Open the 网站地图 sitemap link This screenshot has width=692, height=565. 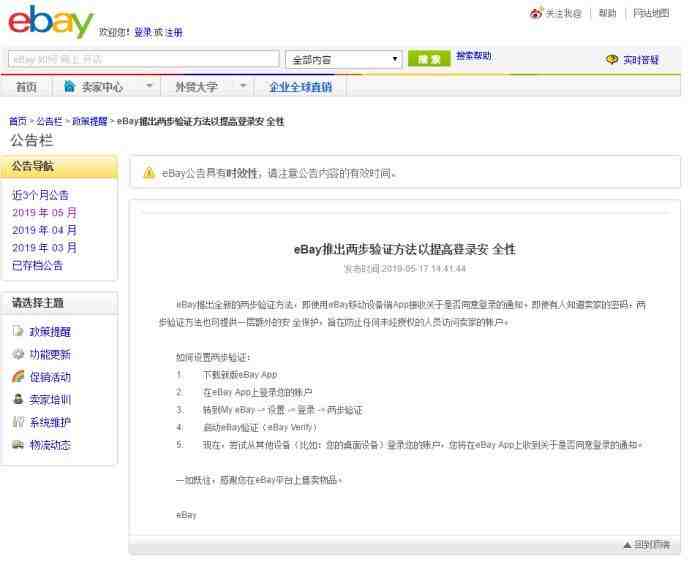pos(651,13)
